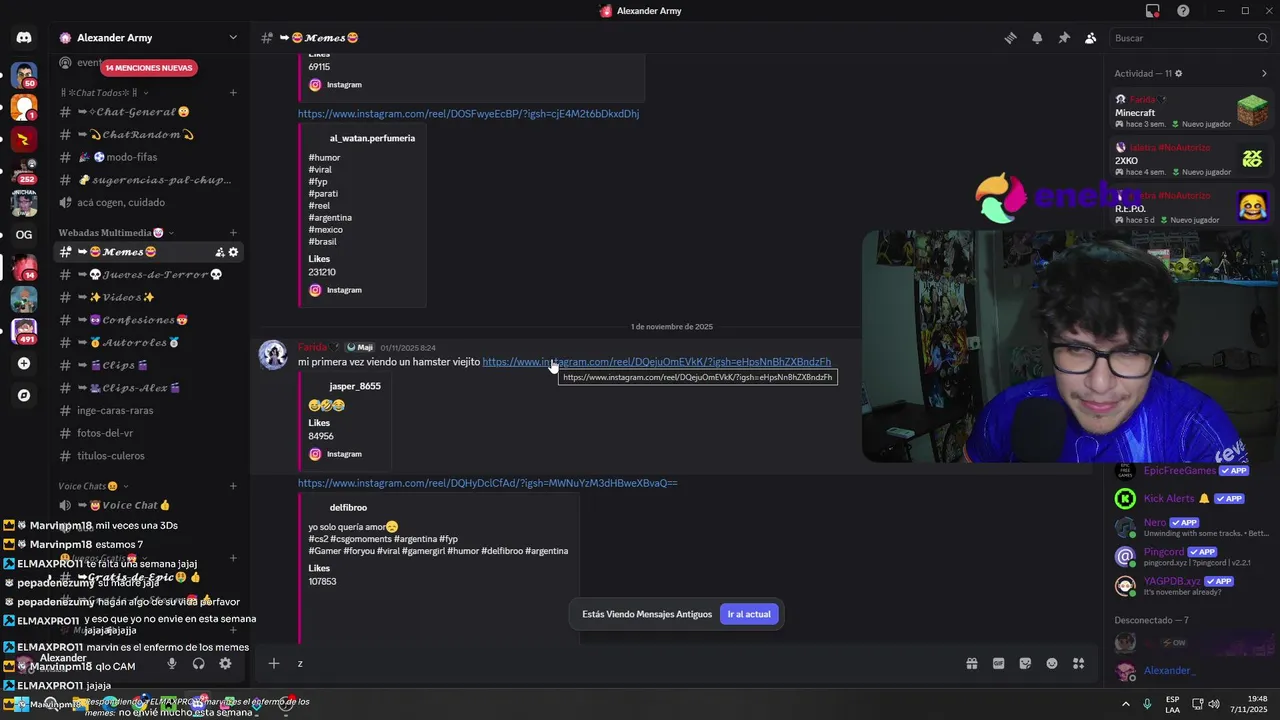Open the DQejuOmEVkK Instagram reel link
Screen dimensions: 1280x720
click(656, 362)
